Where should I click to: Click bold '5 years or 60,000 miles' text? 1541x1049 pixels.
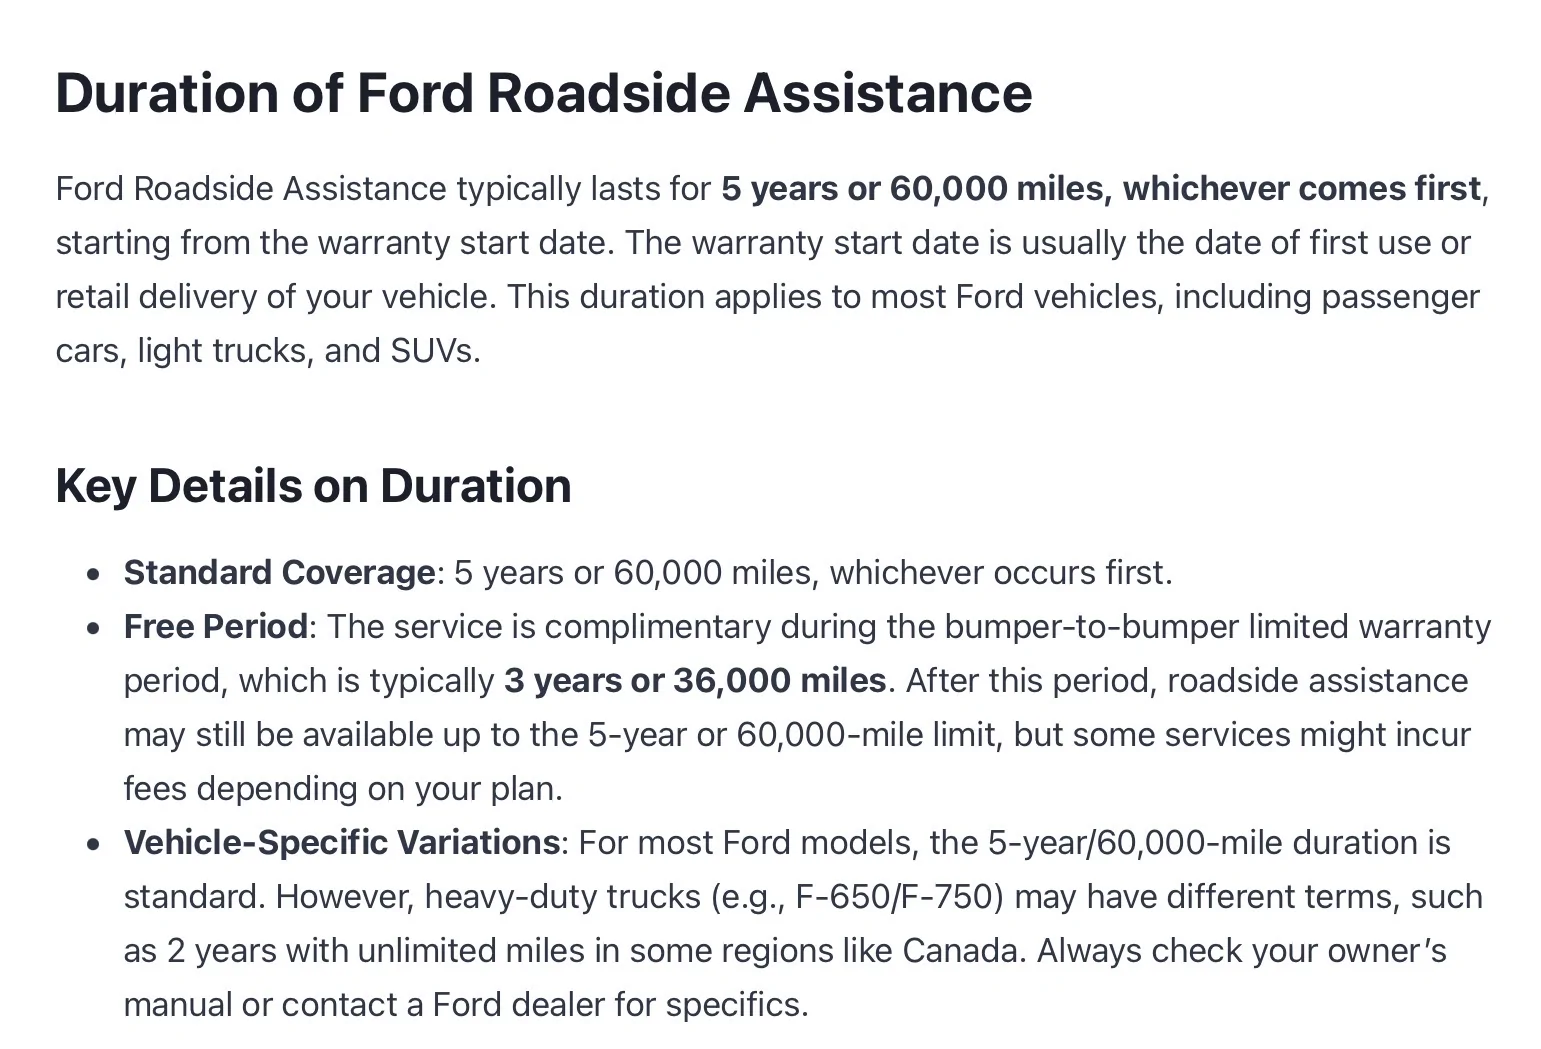pyautogui.click(x=912, y=188)
